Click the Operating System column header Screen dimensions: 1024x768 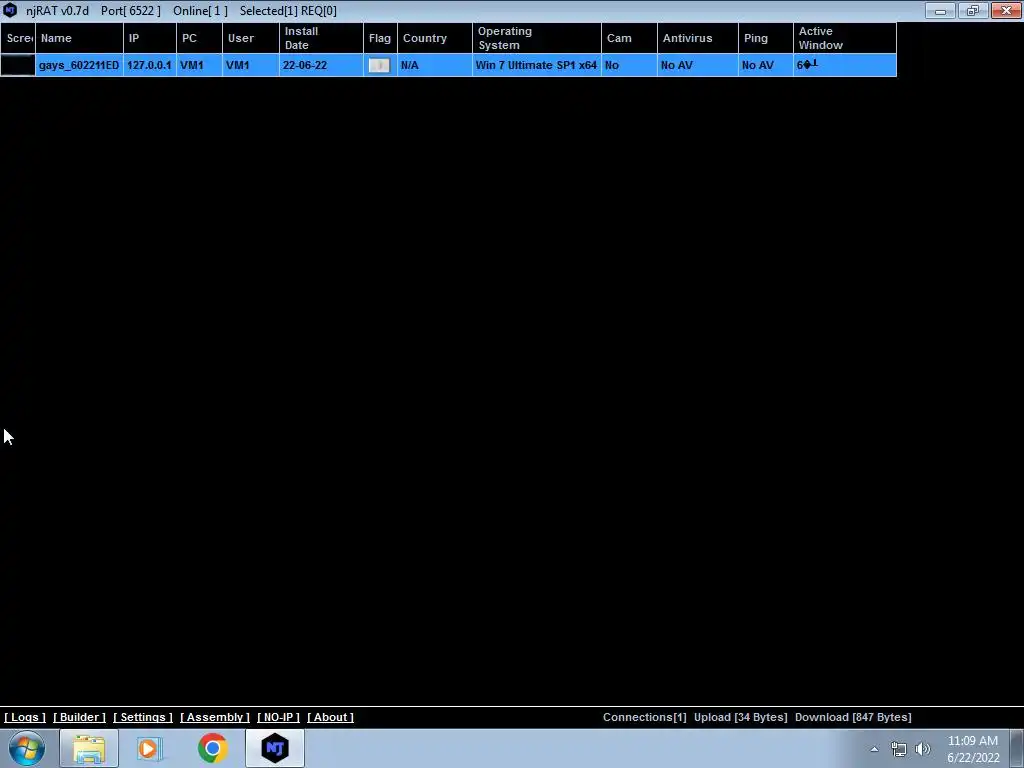[x=537, y=38]
